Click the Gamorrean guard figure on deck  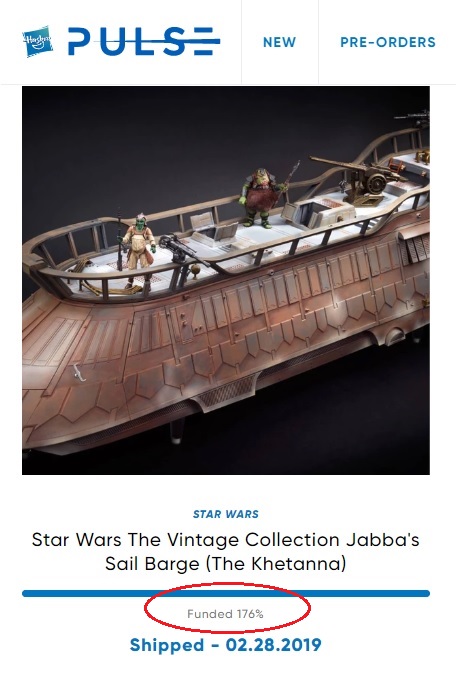point(262,198)
